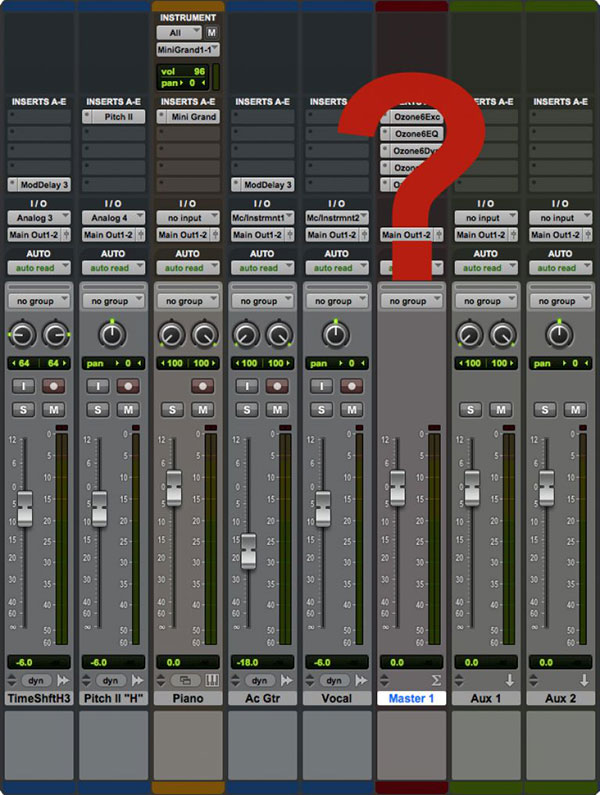Enable input monitoring on TimeShftH3 track

[x=23, y=385]
